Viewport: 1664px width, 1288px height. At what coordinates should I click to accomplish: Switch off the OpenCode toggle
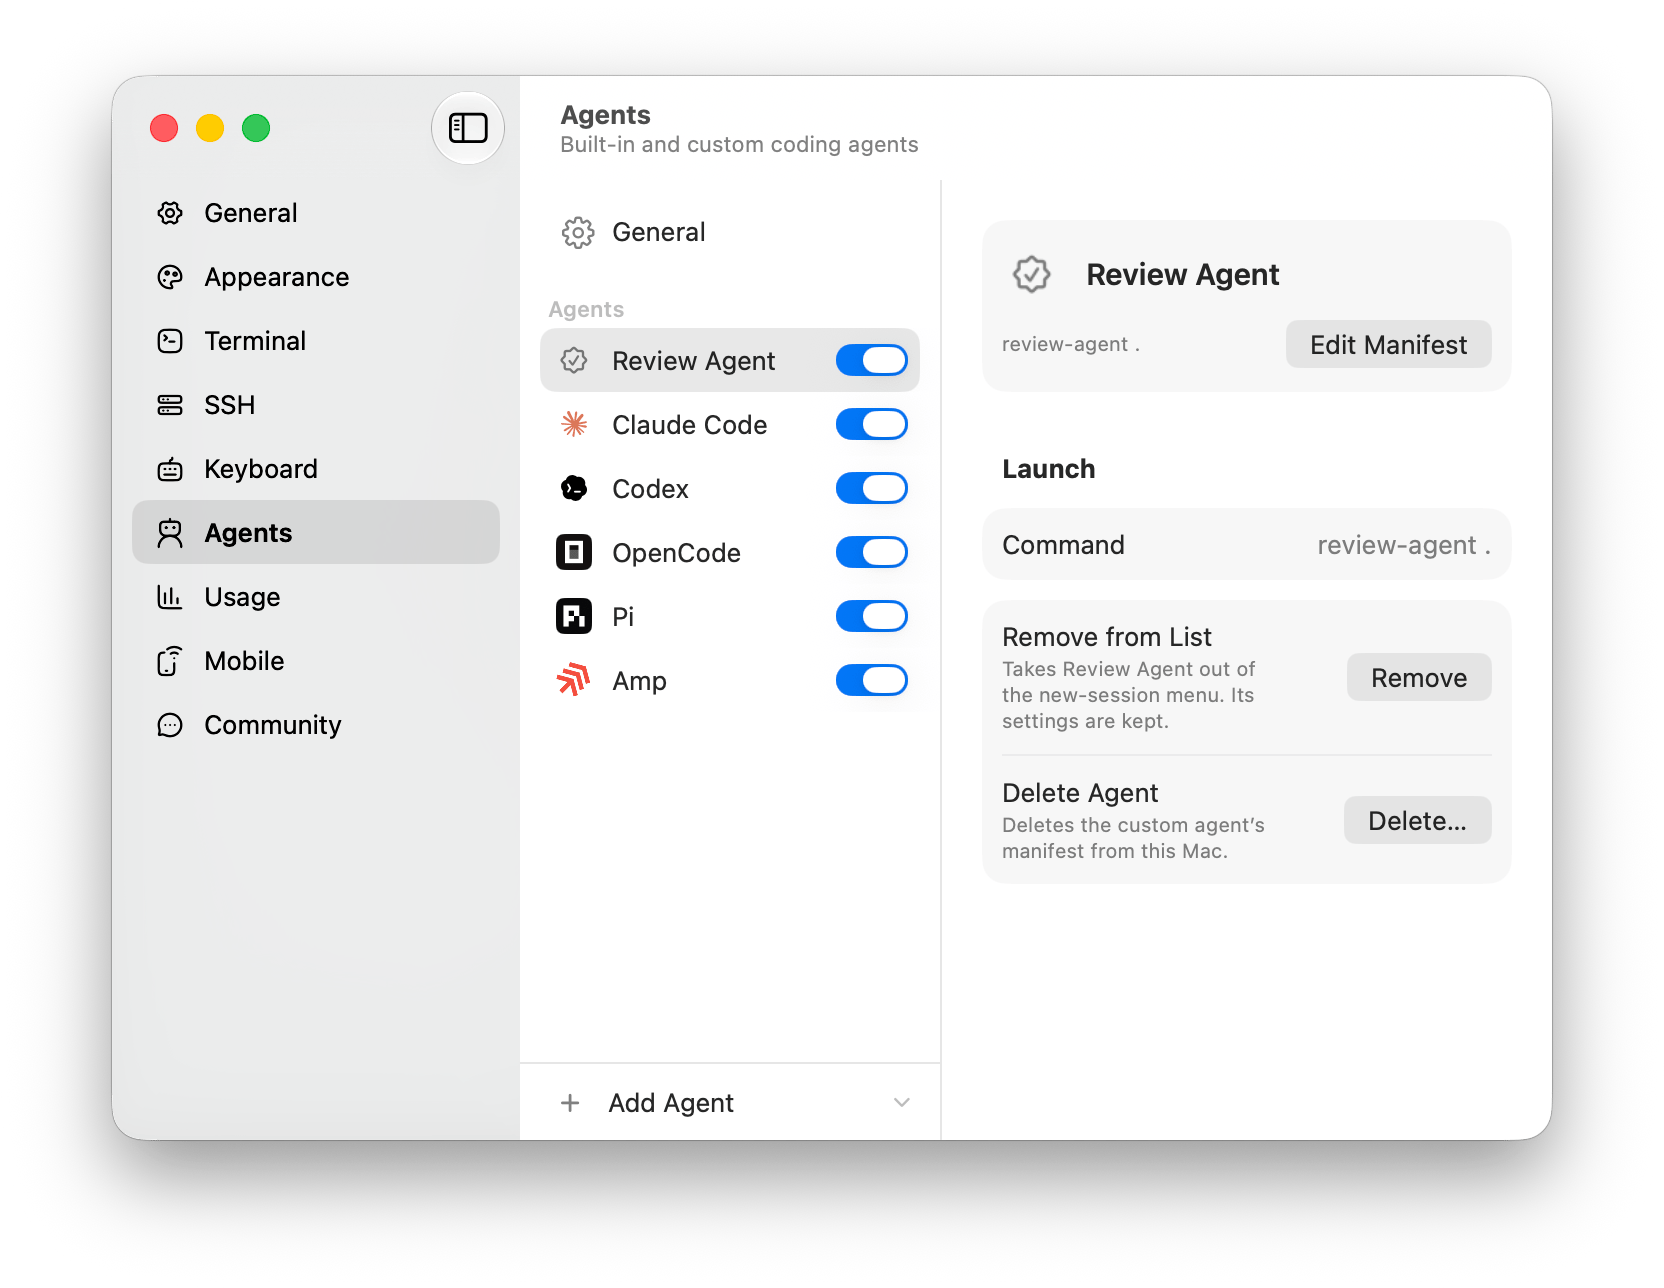(872, 552)
